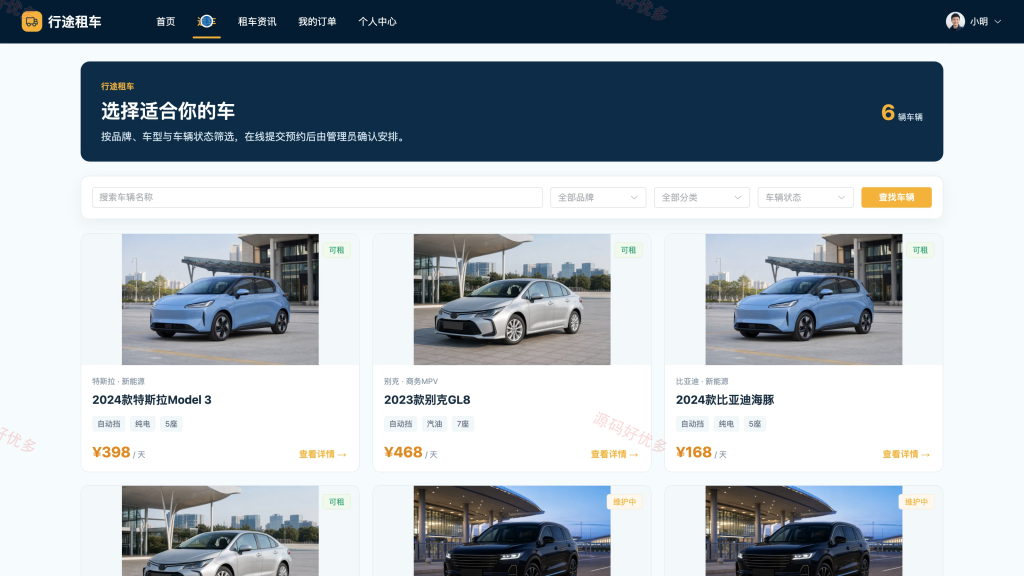Click the 汽油 tag on GL8 card
The height and width of the screenshot is (576, 1024).
(434, 424)
